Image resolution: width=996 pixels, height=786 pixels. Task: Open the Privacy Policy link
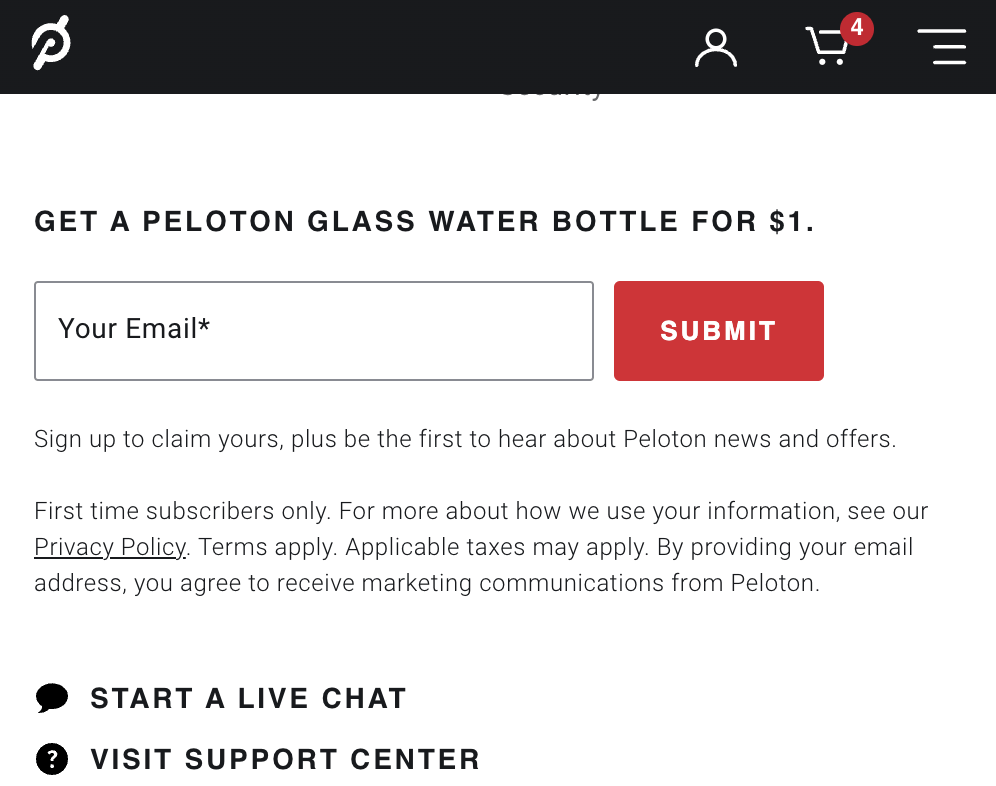coord(110,547)
